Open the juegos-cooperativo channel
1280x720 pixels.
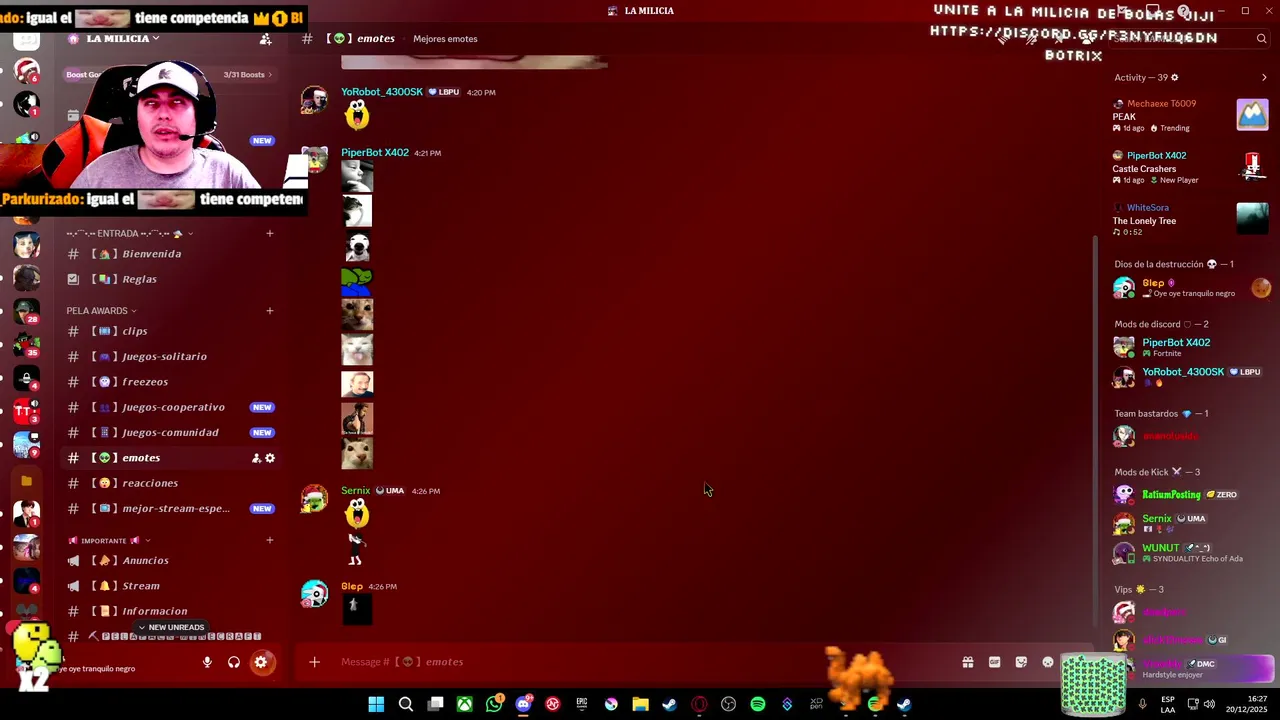(170, 407)
